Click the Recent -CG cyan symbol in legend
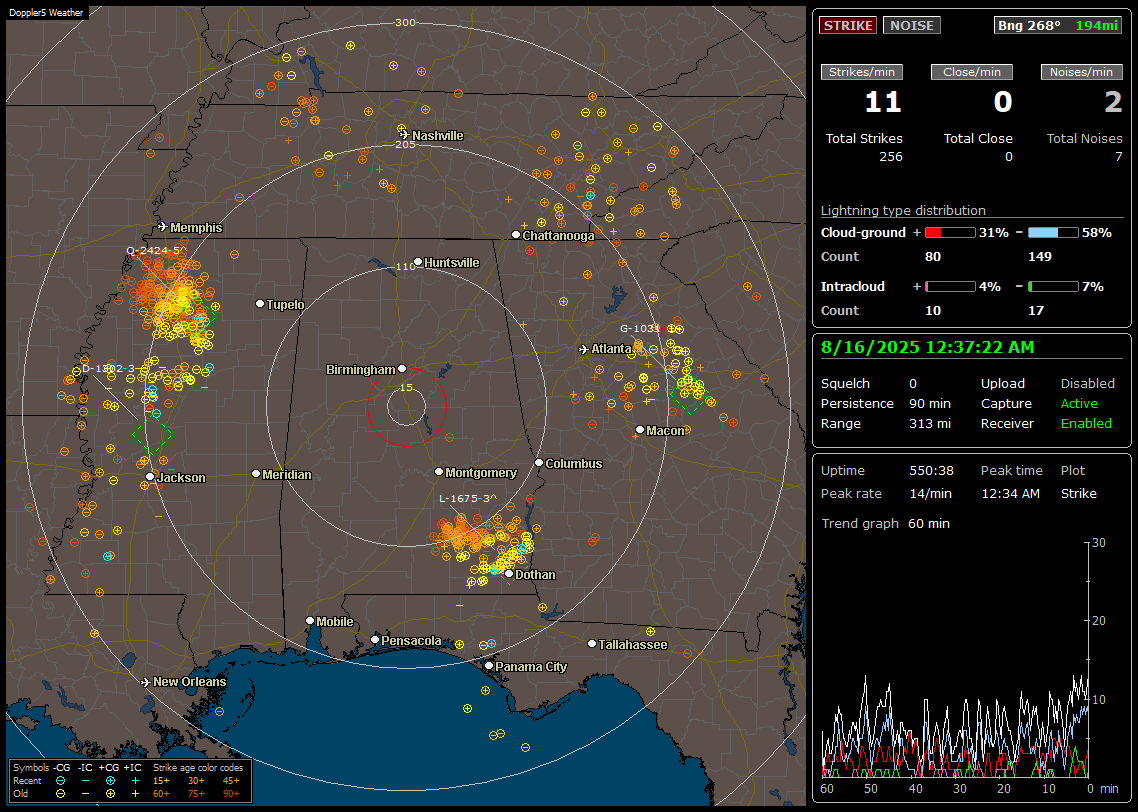Screen dimensions: 1138x812 [60, 781]
